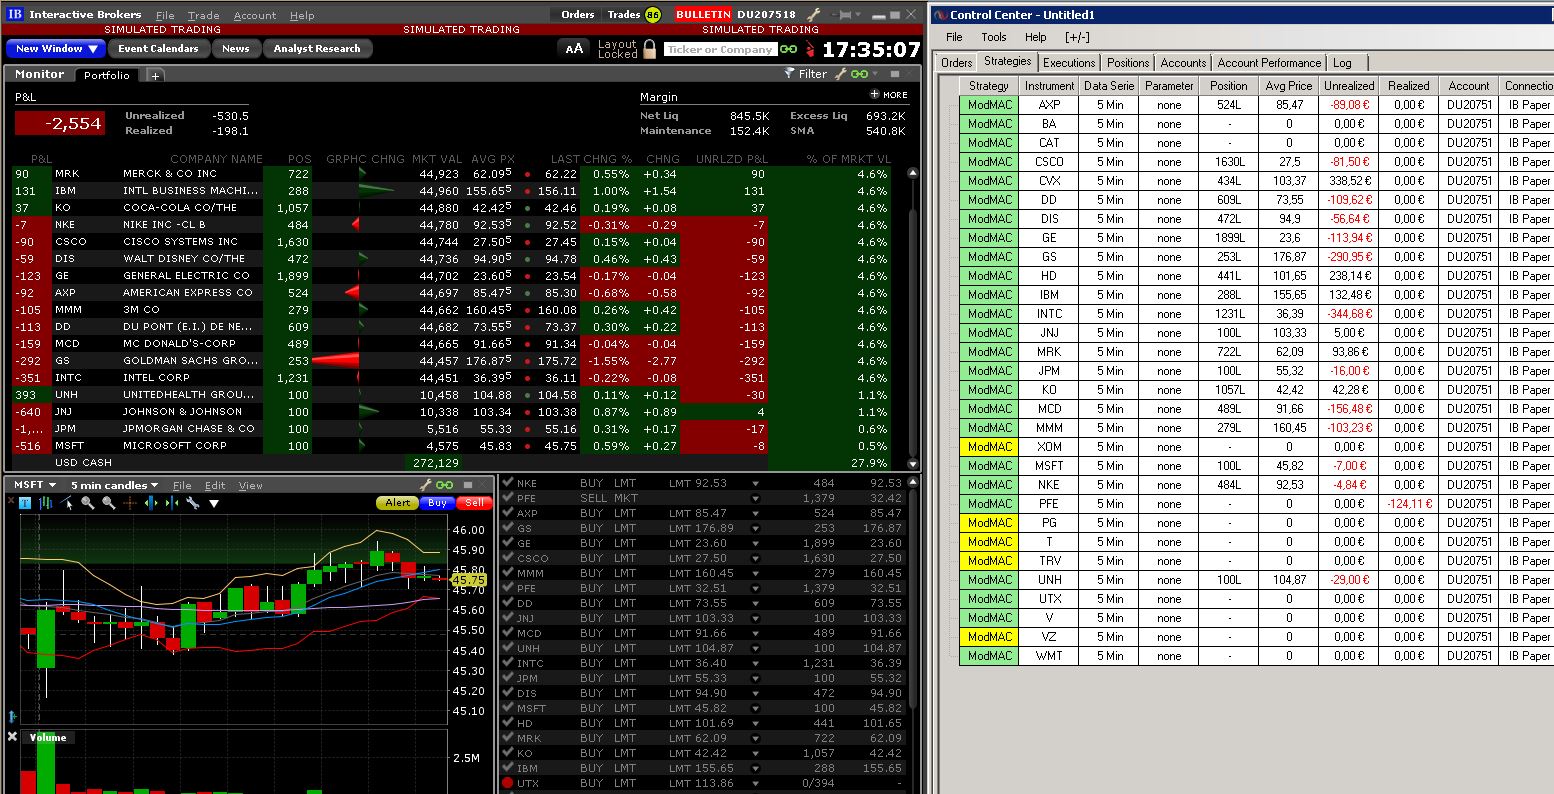Switch to the Account Performance tab
Viewport: 1554px width, 794px height.
point(1269,62)
